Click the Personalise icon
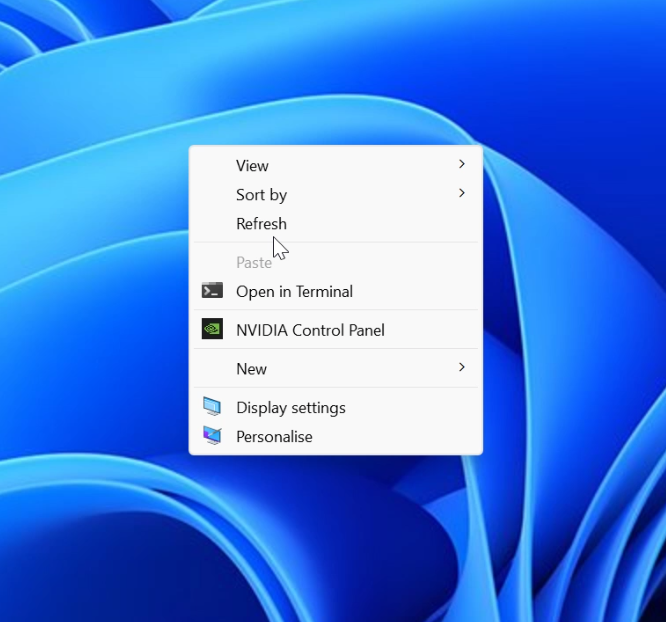 point(212,435)
